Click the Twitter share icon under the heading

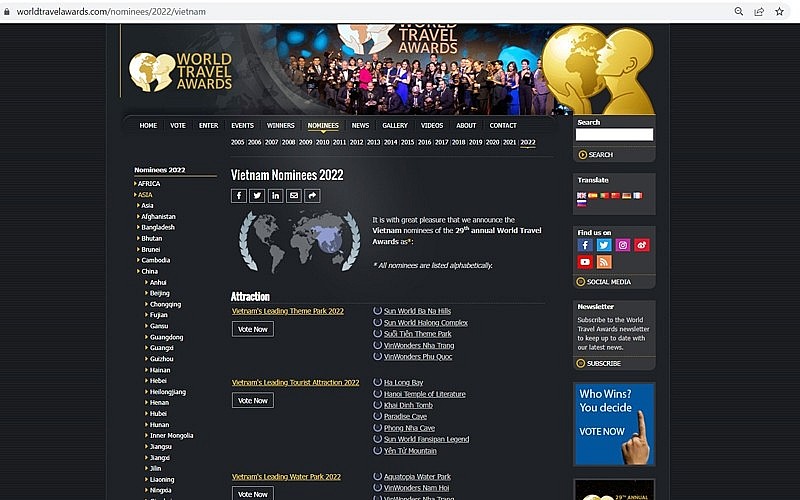(x=257, y=196)
